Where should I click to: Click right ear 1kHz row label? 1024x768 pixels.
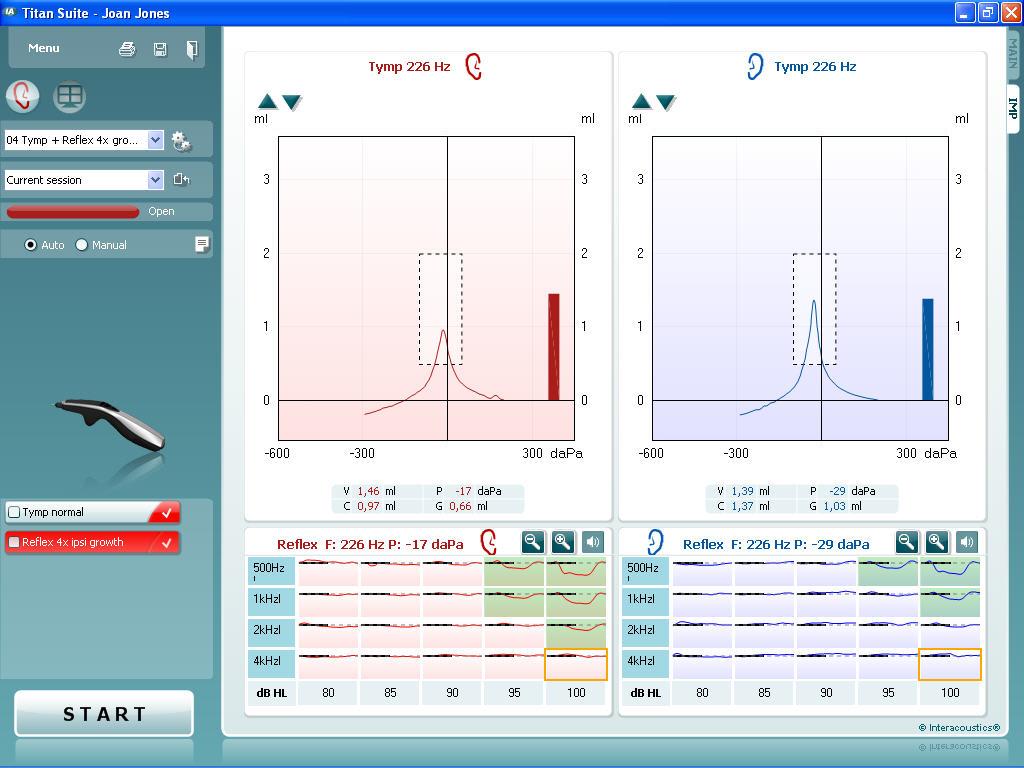pyautogui.click(x=270, y=601)
